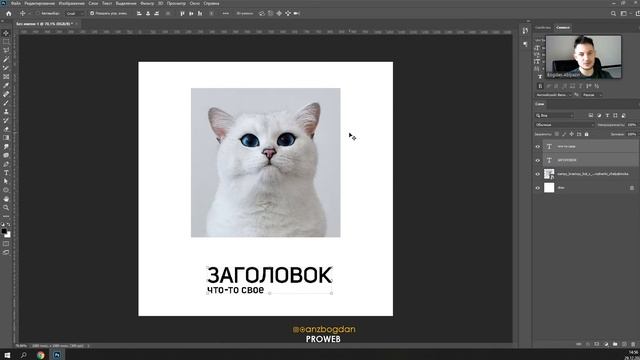Open the workspace switcher icon at top right
640x360 pixels.
point(623,13)
